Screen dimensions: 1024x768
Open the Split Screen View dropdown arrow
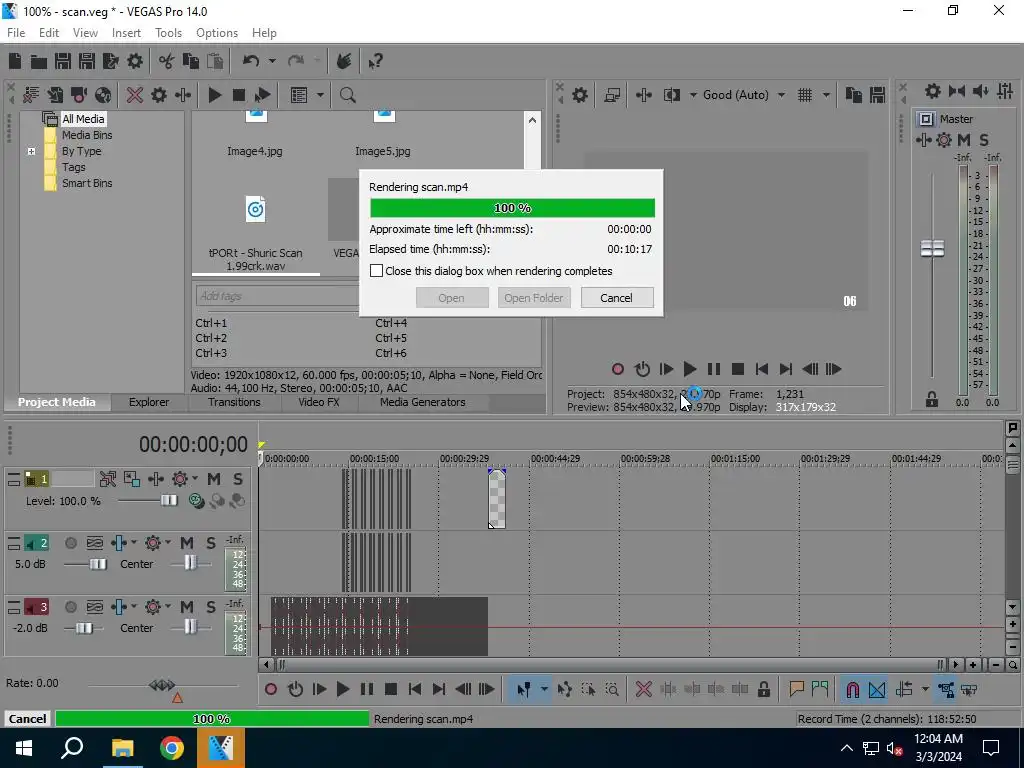point(693,95)
